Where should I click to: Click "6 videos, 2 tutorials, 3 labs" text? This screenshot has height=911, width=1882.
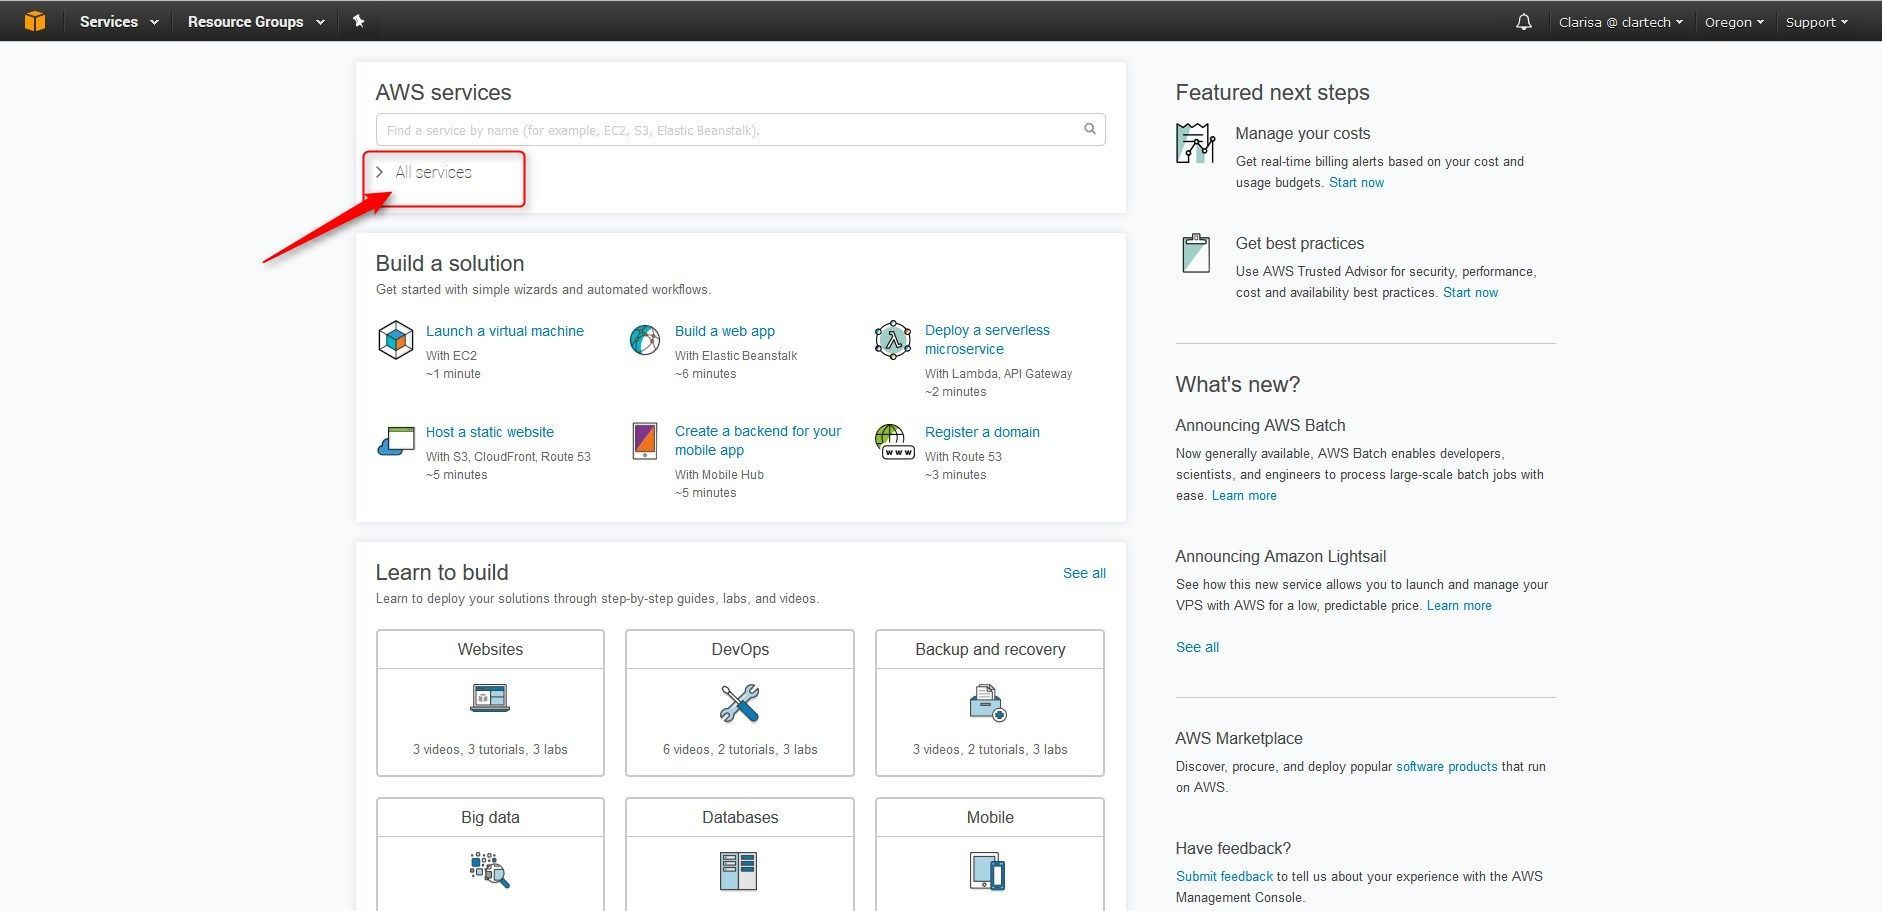click(740, 750)
